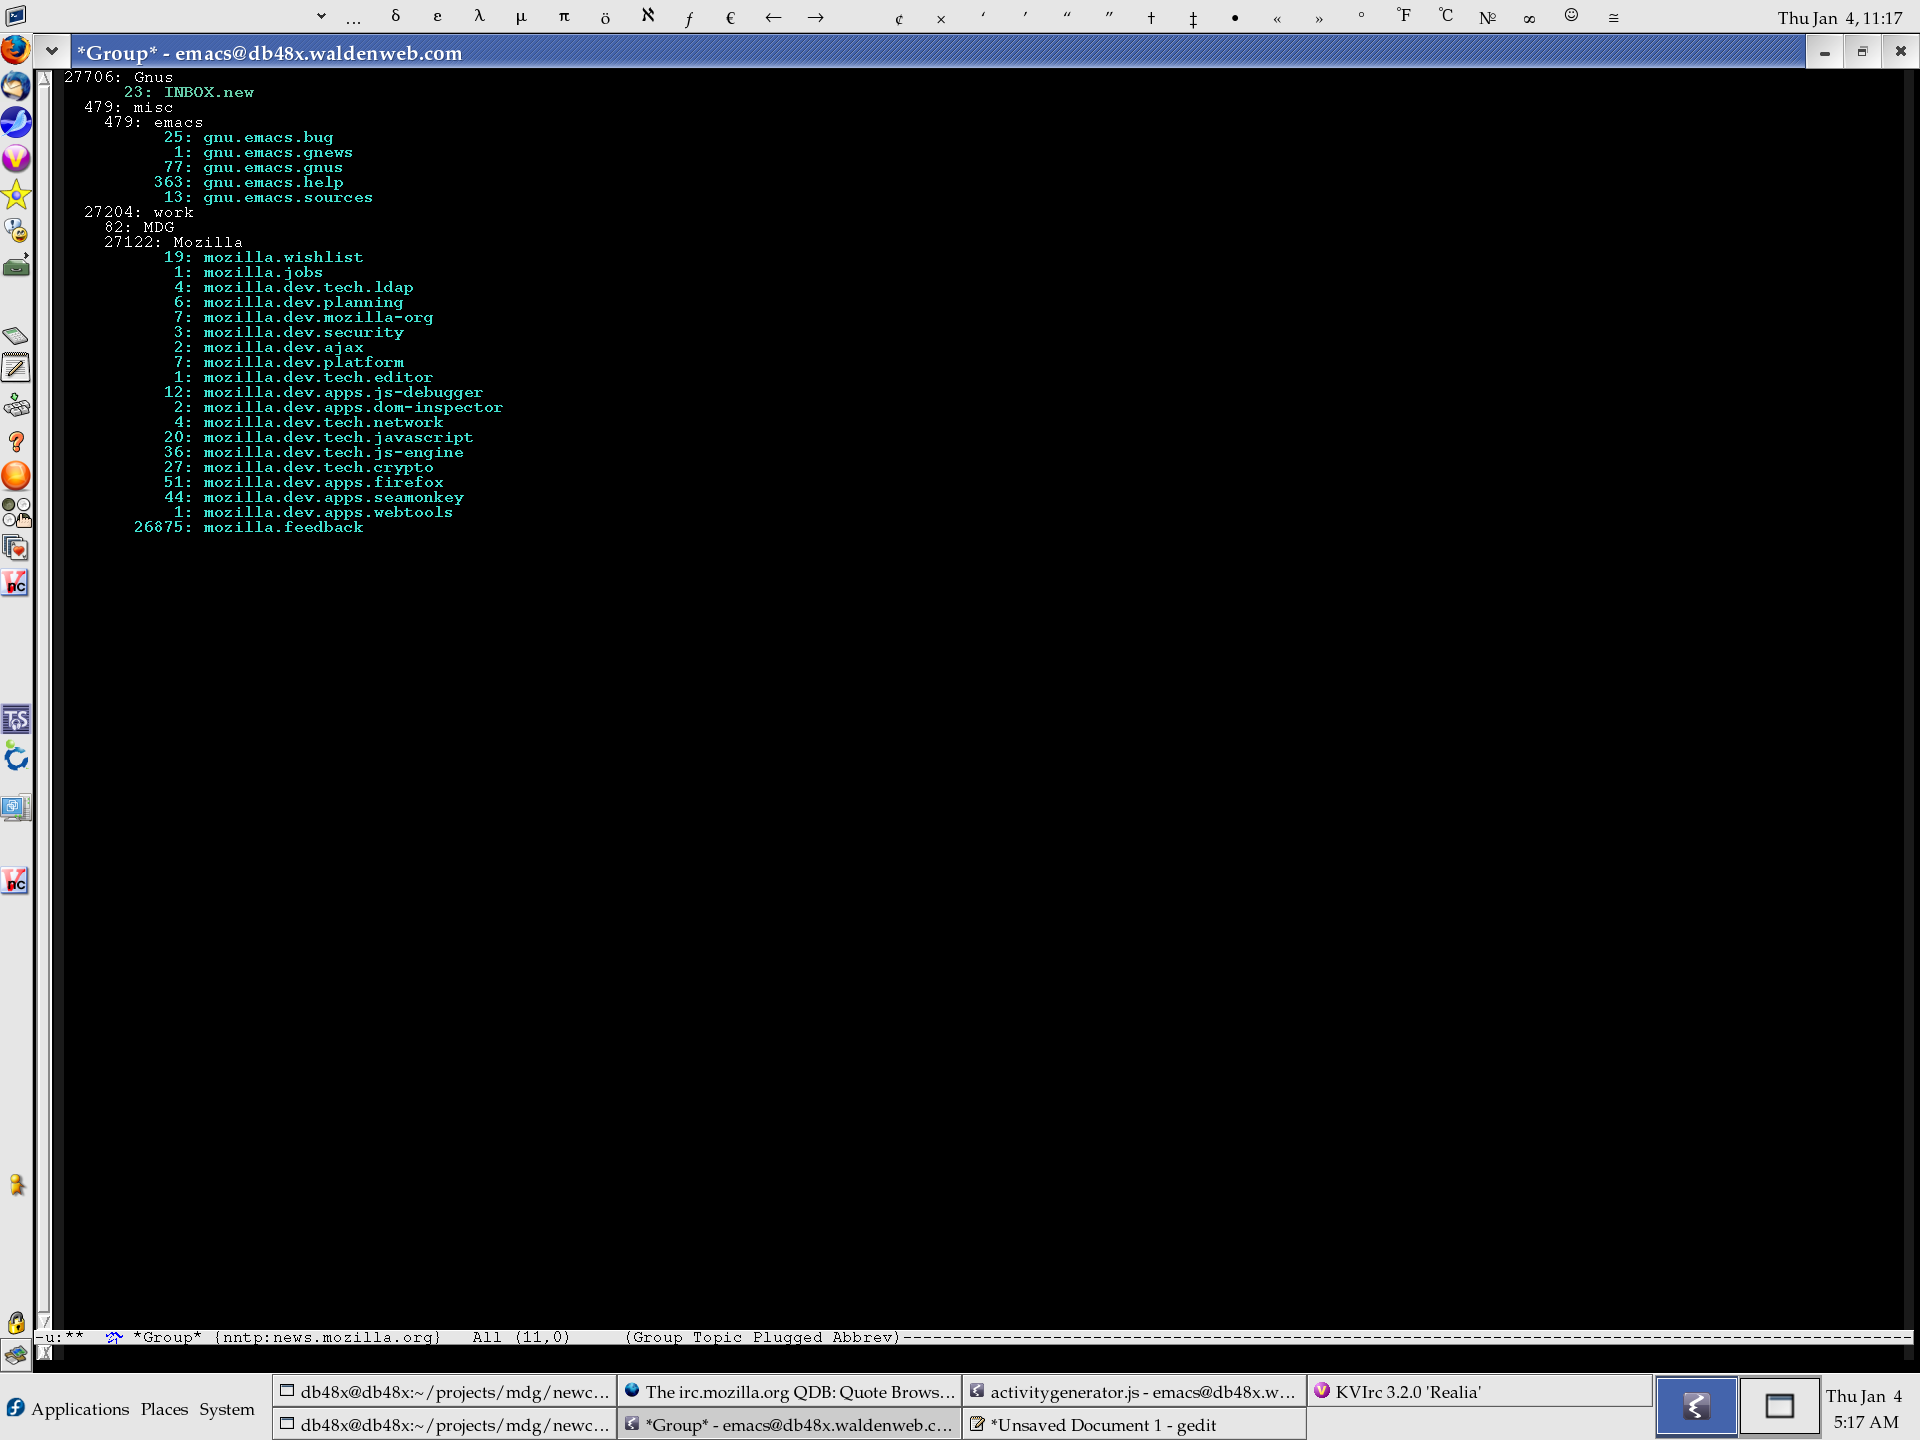This screenshot has height=1440, width=1920.
Task: Insert the pi character from palette
Action: 564,16
